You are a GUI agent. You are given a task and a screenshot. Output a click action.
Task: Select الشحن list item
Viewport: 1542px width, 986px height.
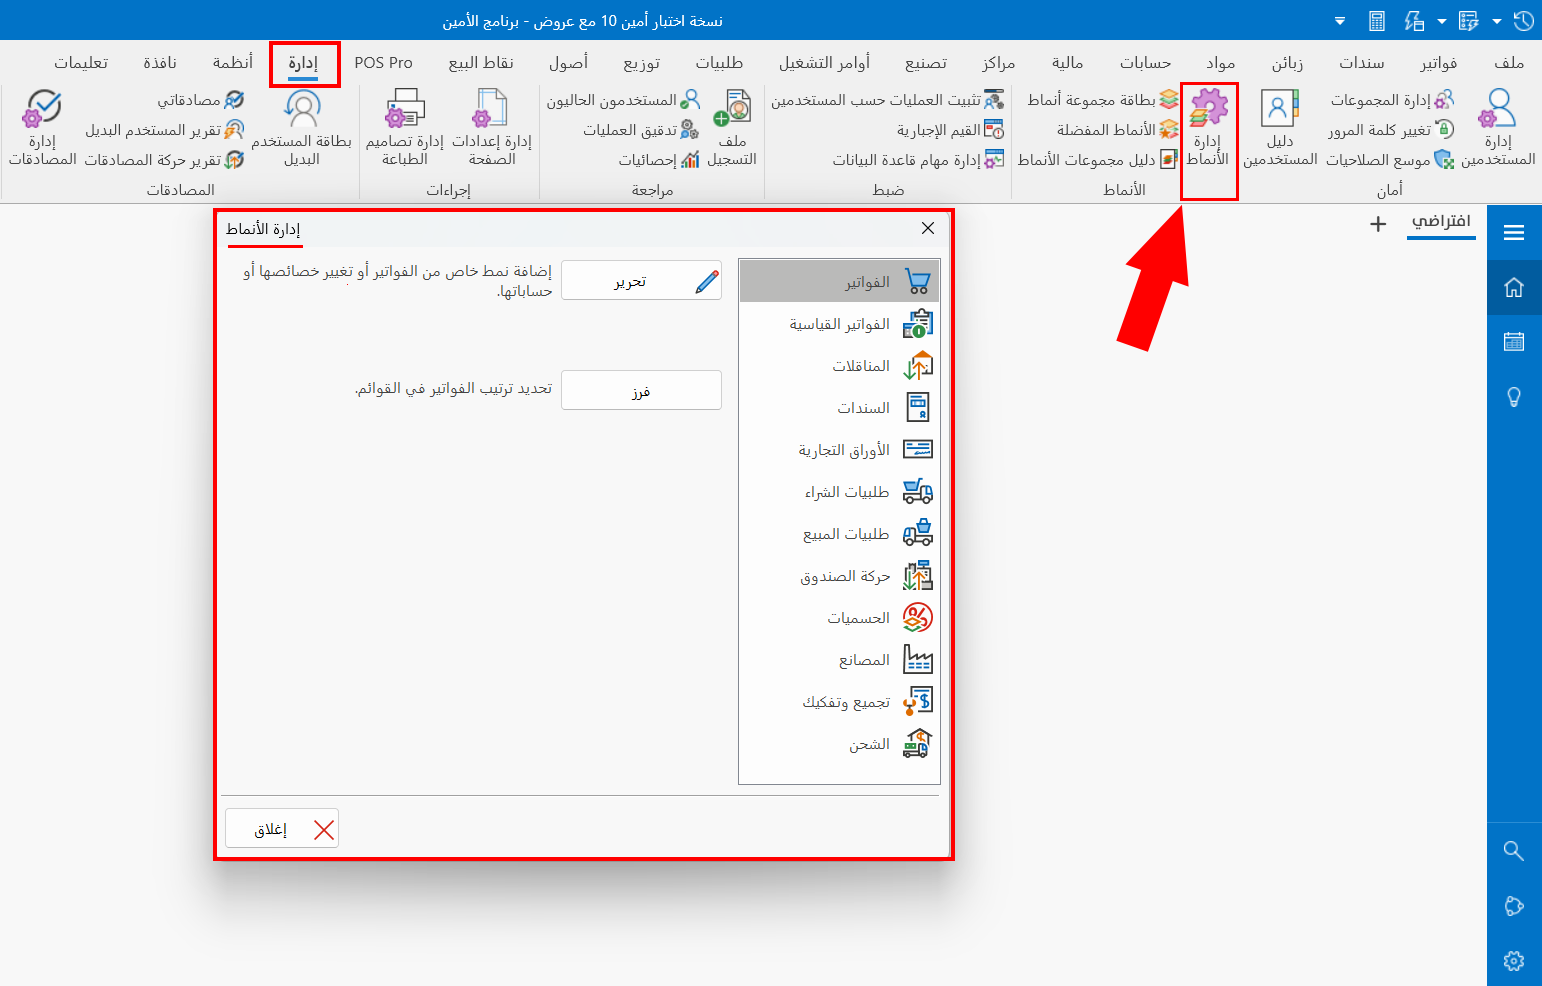[839, 744]
